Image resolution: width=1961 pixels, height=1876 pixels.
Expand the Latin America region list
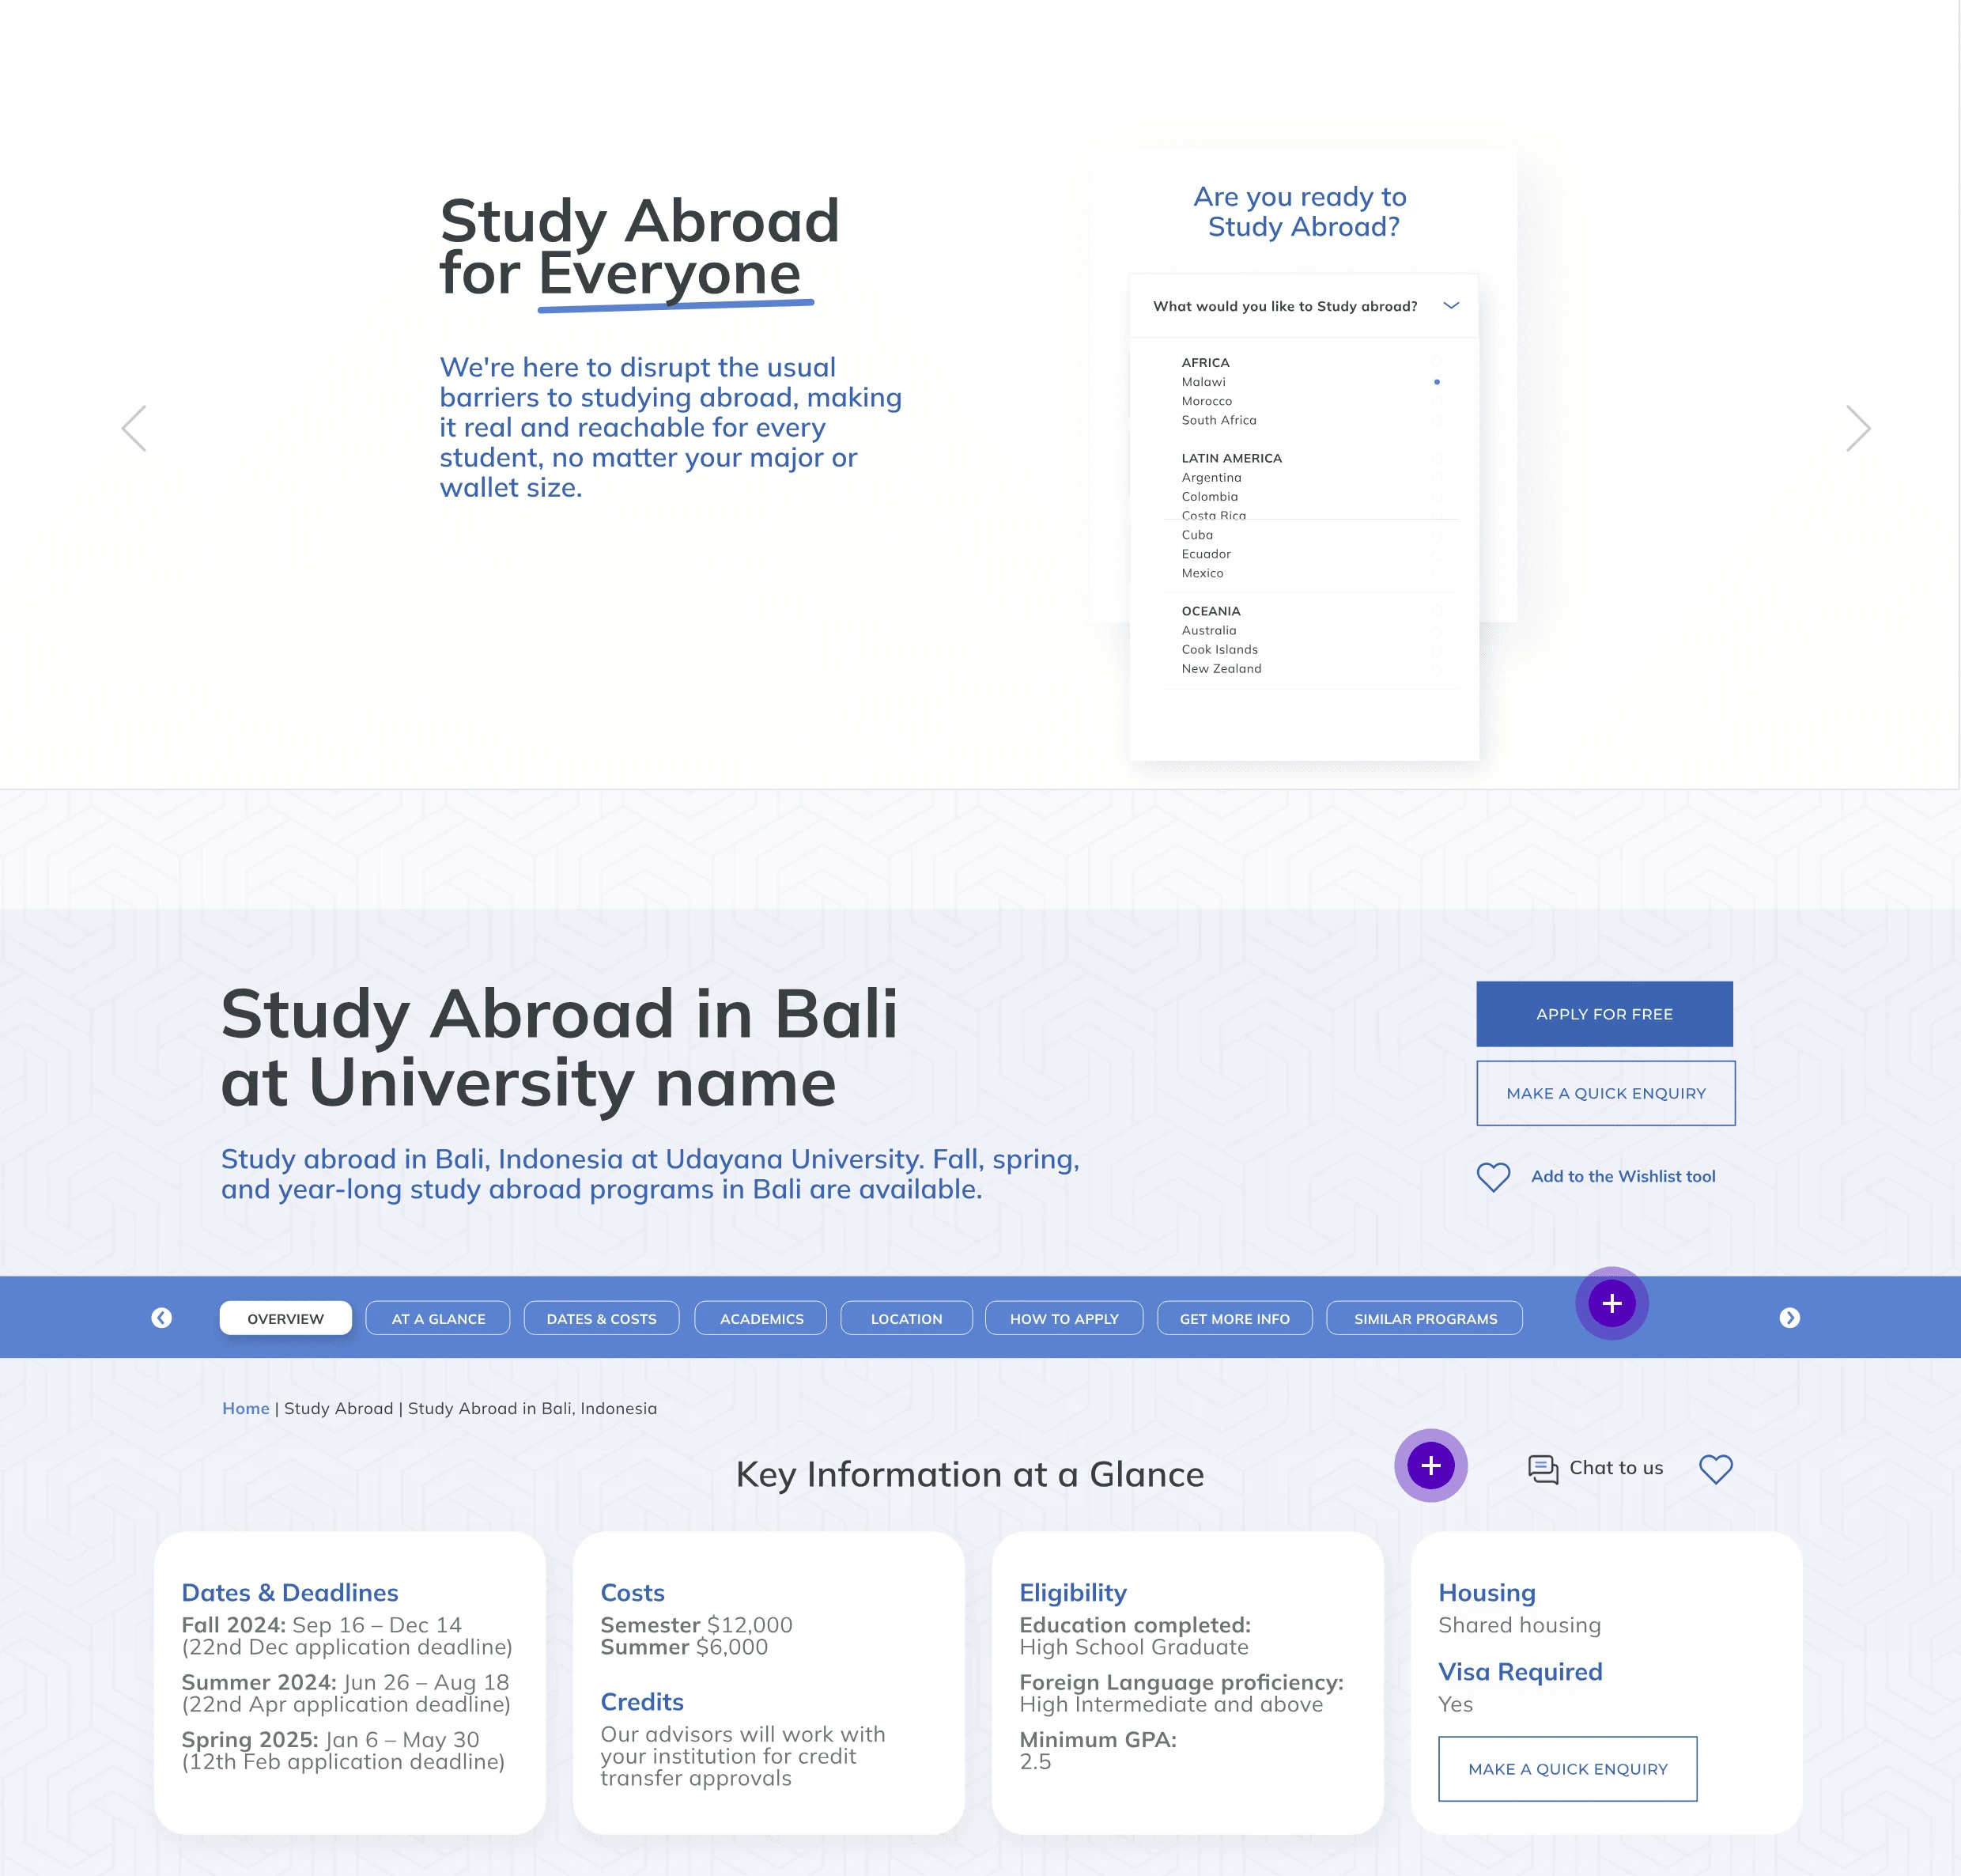(1233, 457)
